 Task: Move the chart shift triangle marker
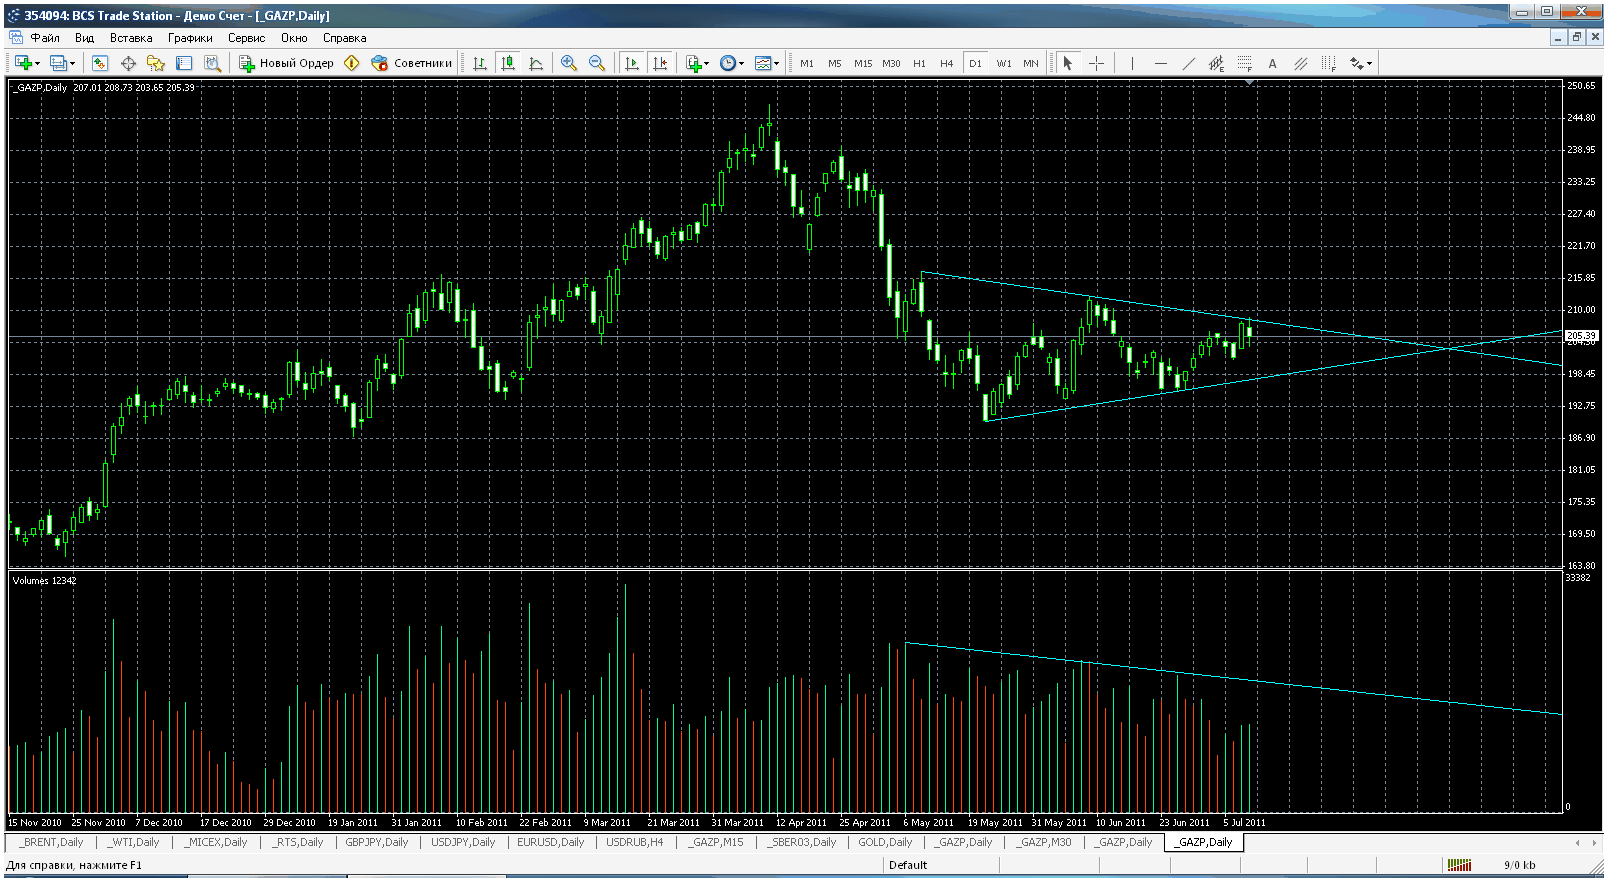1251,83
